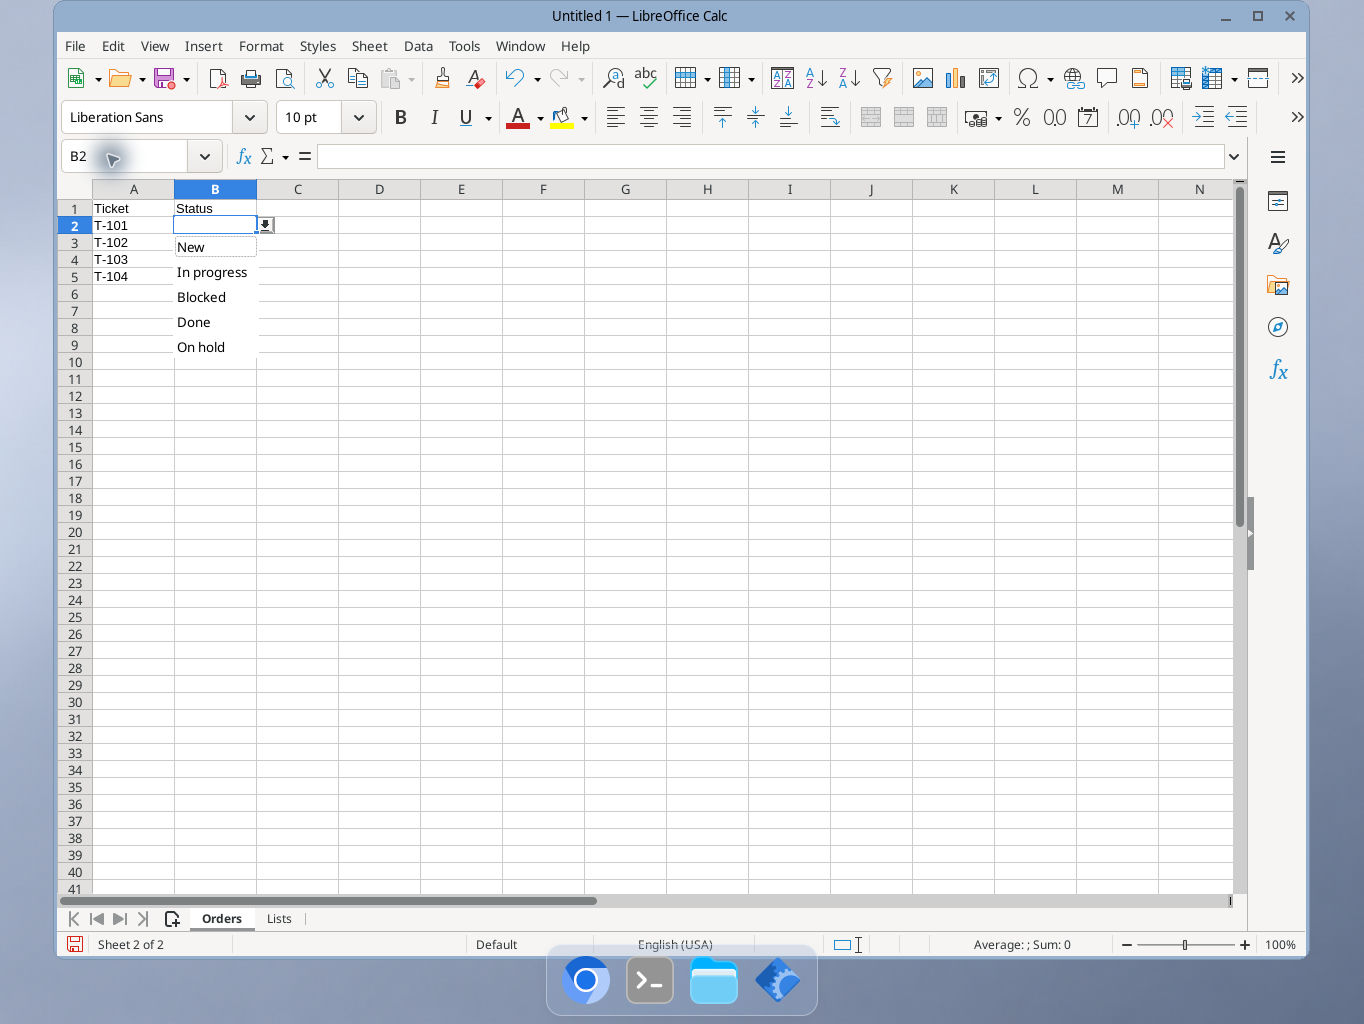Open the Function Wizard fx icon

click(x=243, y=157)
